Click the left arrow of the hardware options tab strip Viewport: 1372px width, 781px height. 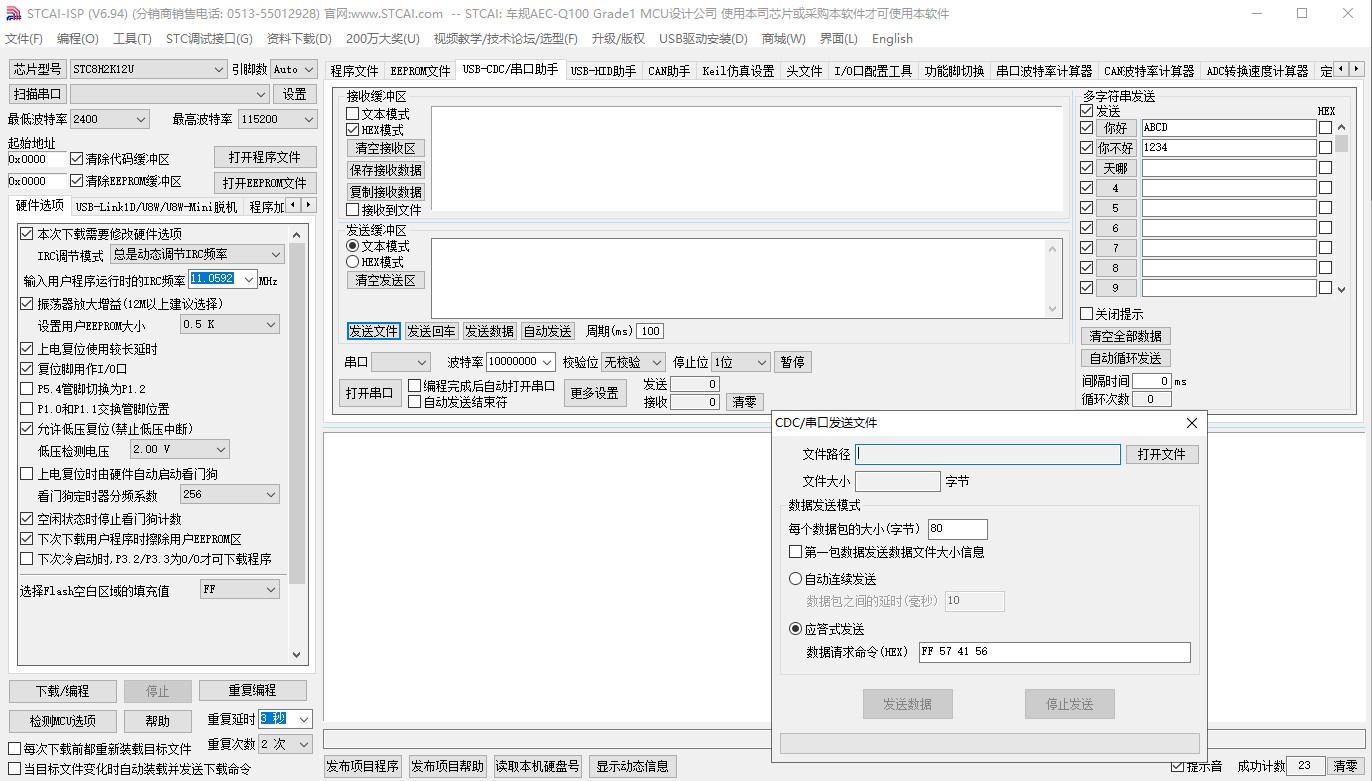pyautogui.click(x=293, y=205)
